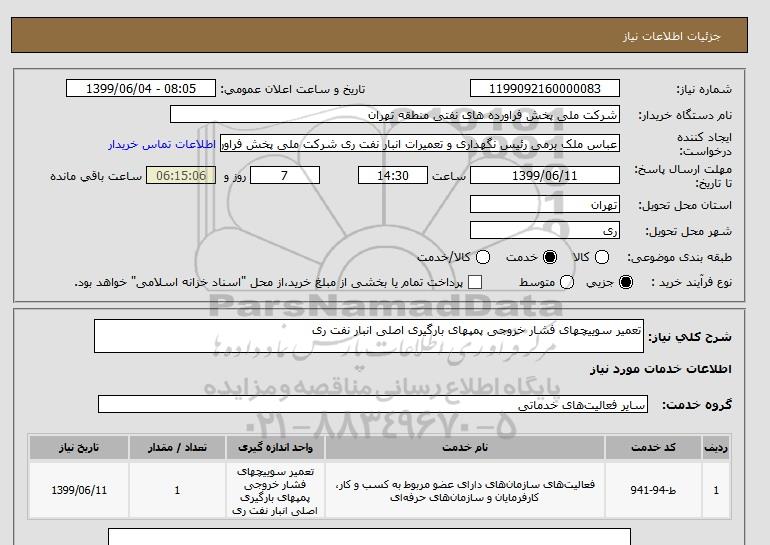Screen dimensions: 770x545
Task: Click the need number field 1199092160000083
Action: click(545, 88)
